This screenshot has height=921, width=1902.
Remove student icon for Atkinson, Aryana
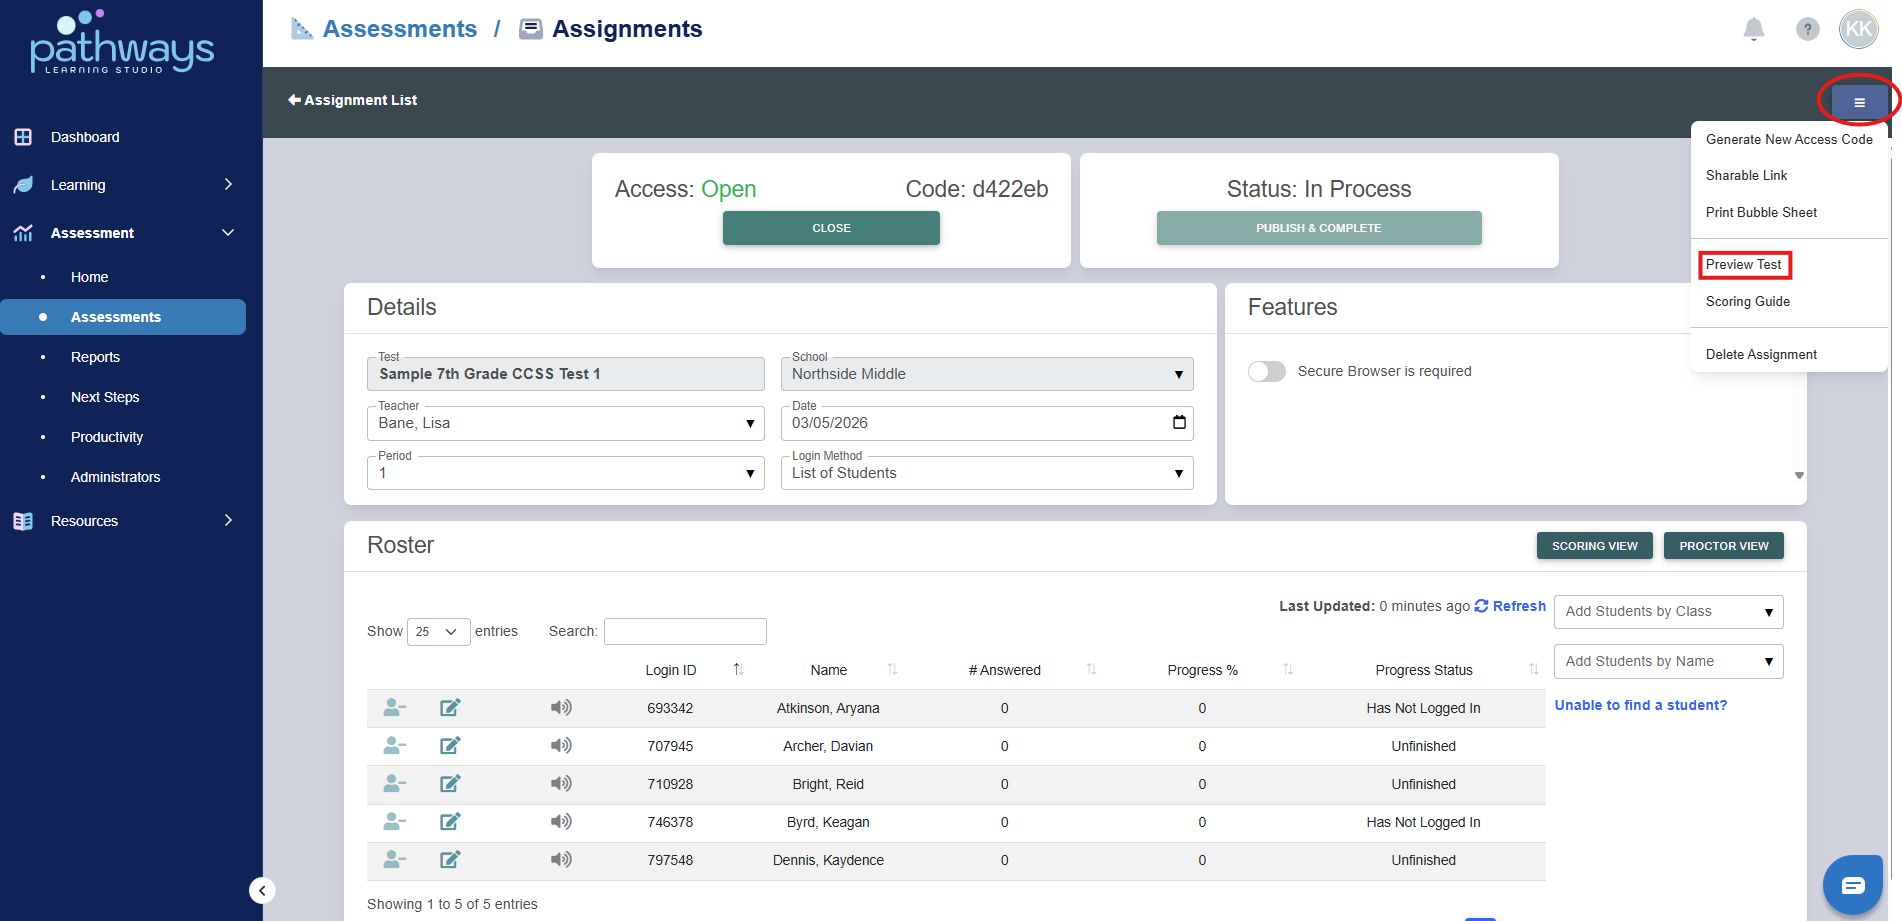tap(394, 708)
